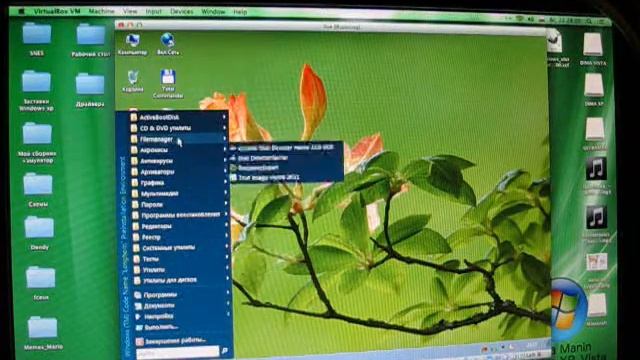Open the Help menu

pos(240,11)
